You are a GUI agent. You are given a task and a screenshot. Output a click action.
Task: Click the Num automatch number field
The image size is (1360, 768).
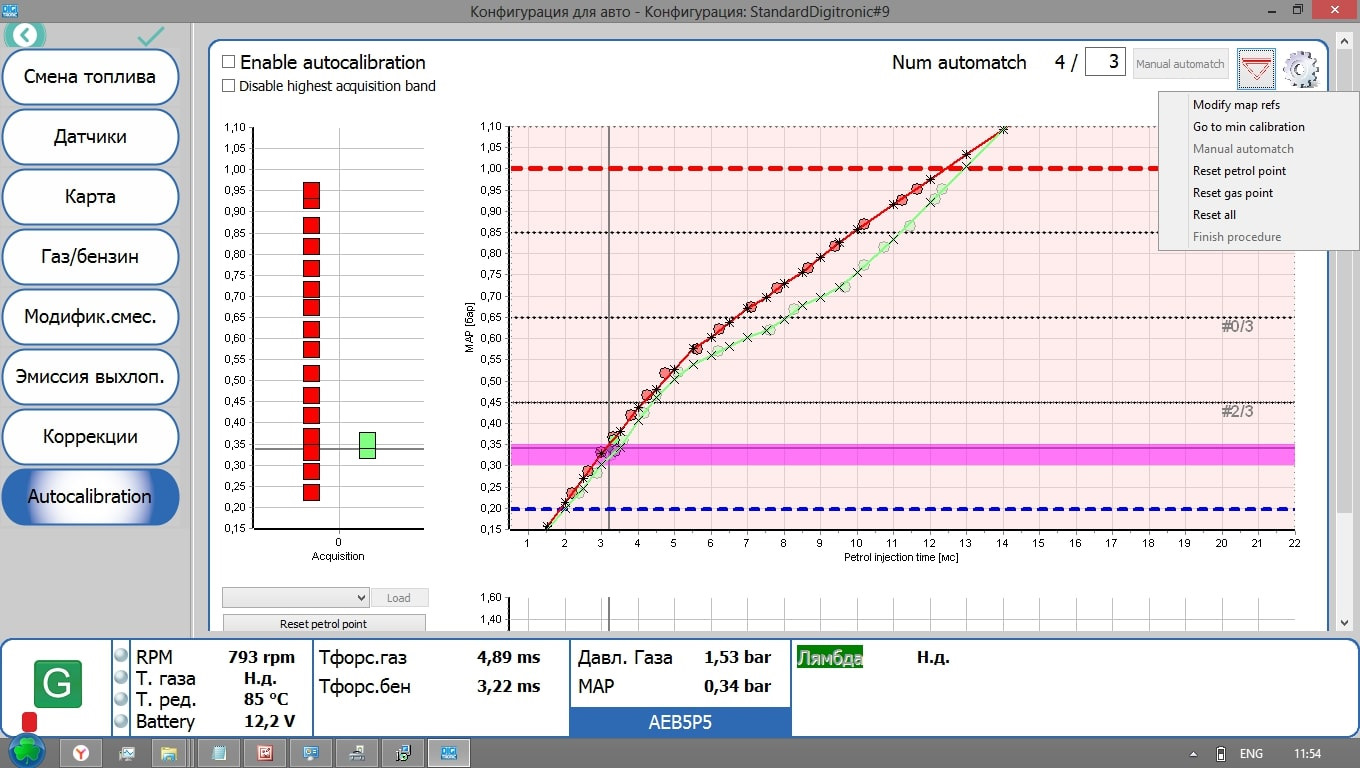1104,62
